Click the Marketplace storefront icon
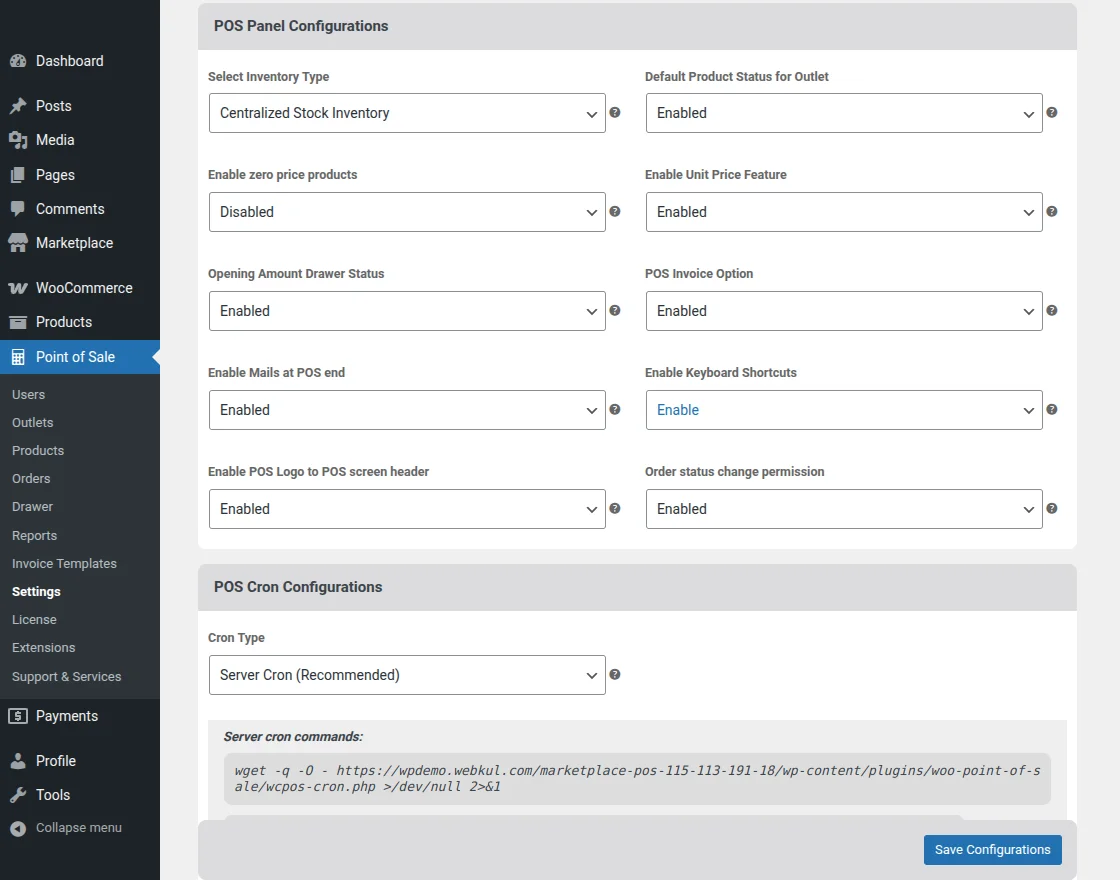 point(18,243)
